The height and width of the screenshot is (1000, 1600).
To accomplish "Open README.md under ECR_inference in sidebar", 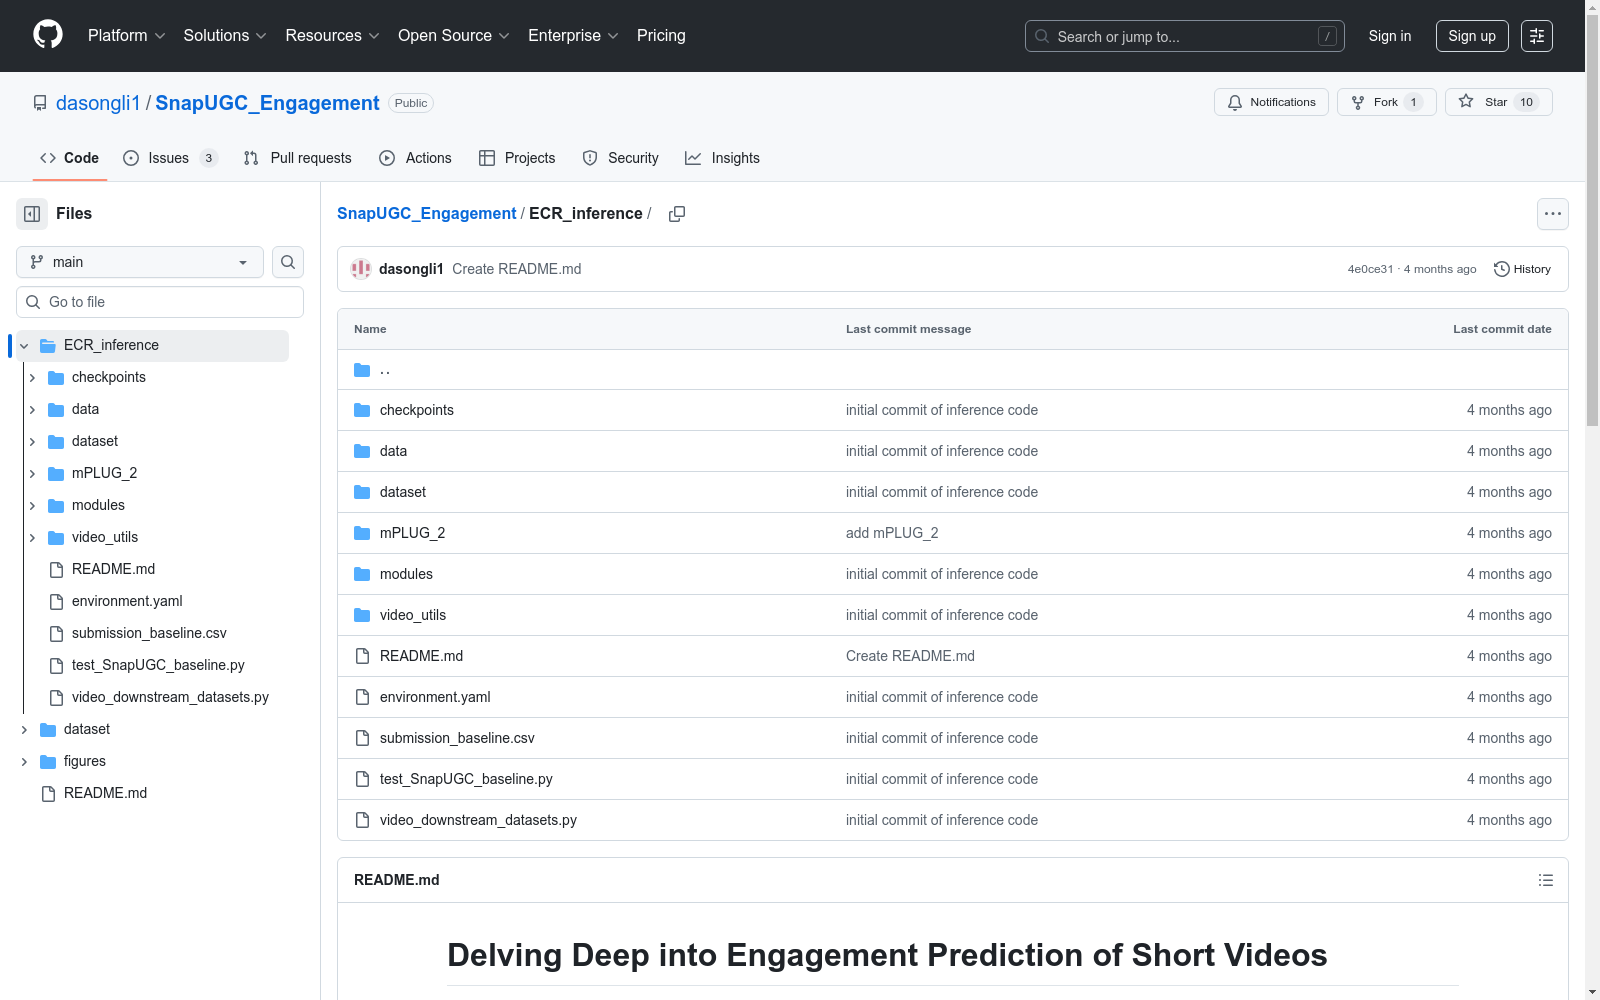I will click(x=113, y=569).
